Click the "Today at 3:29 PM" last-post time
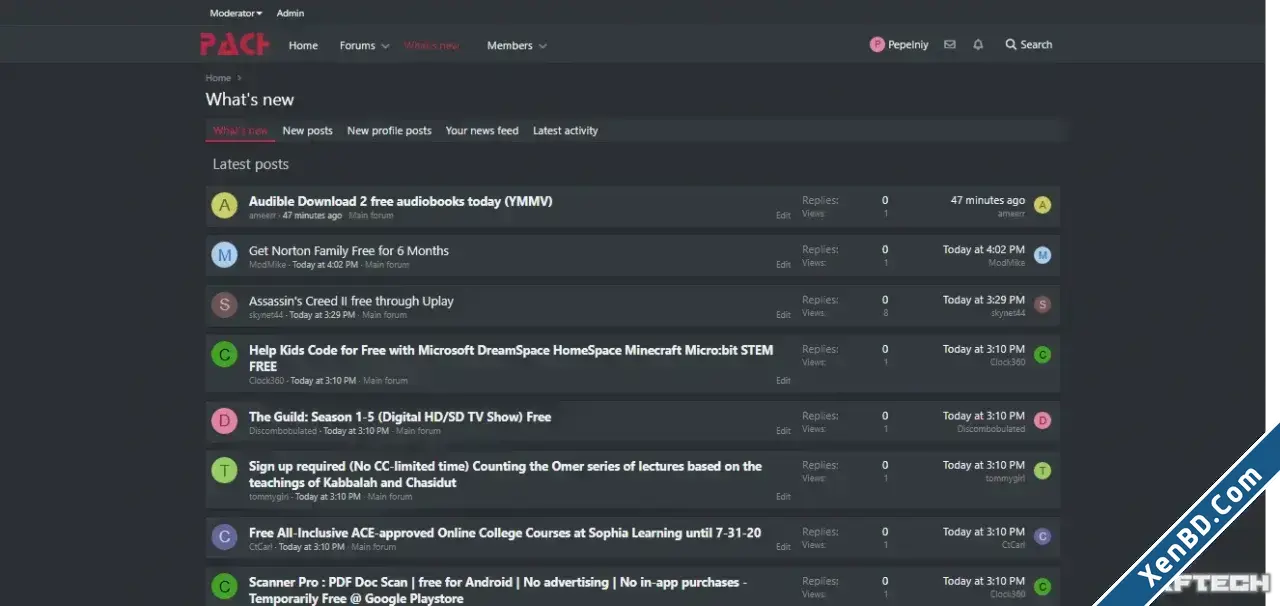This screenshot has height=606, width=1280. tap(984, 300)
